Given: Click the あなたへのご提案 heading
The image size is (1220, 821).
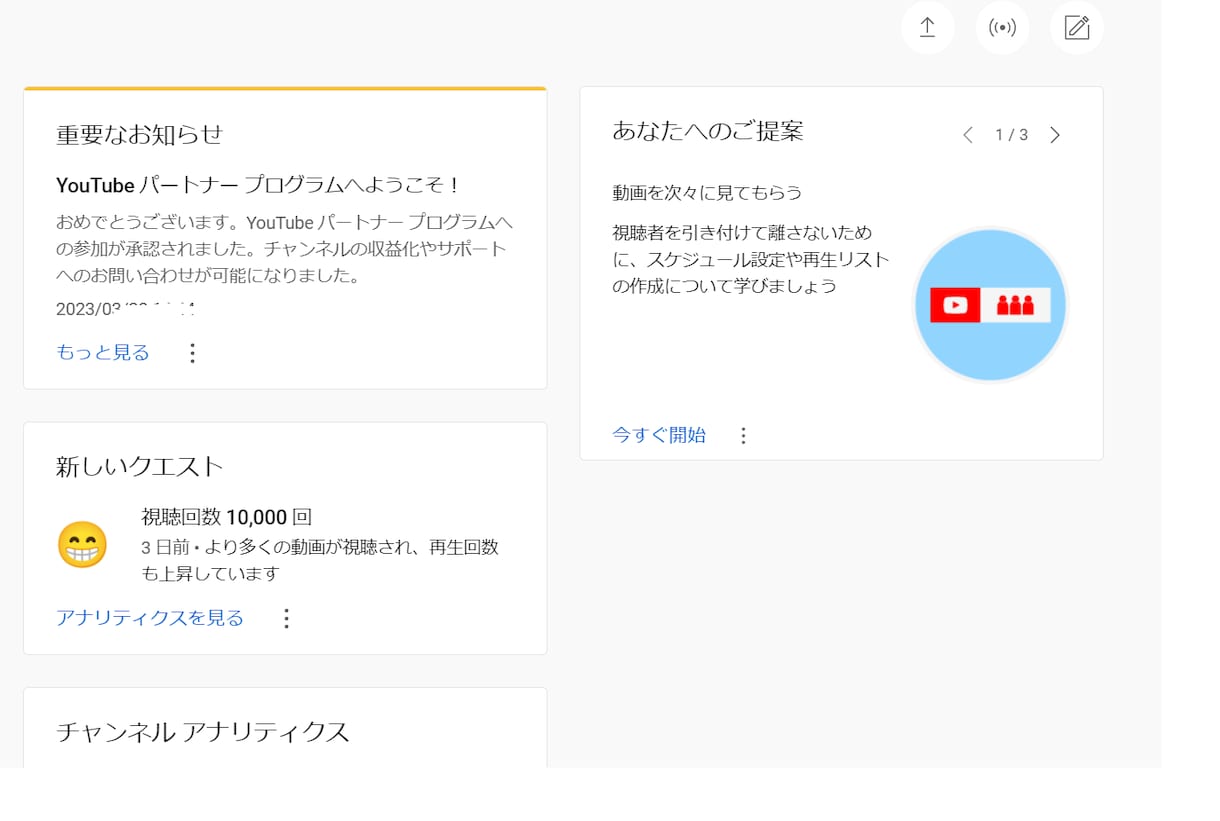Looking at the screenshot, I should pos(708,131).
